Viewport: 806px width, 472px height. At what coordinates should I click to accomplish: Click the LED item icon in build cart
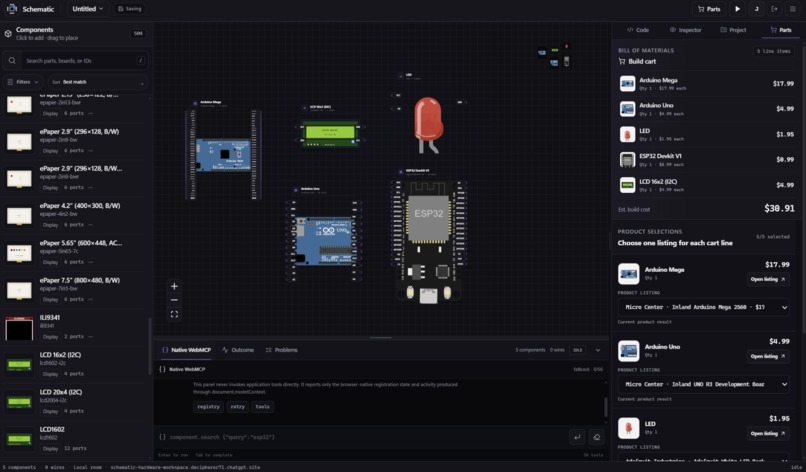[627, 134]
